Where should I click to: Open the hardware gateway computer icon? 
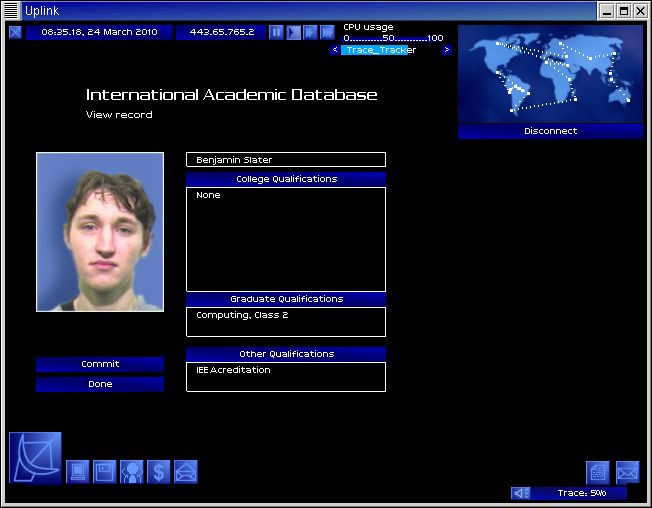pyautogui.click(x=78, y=472)
